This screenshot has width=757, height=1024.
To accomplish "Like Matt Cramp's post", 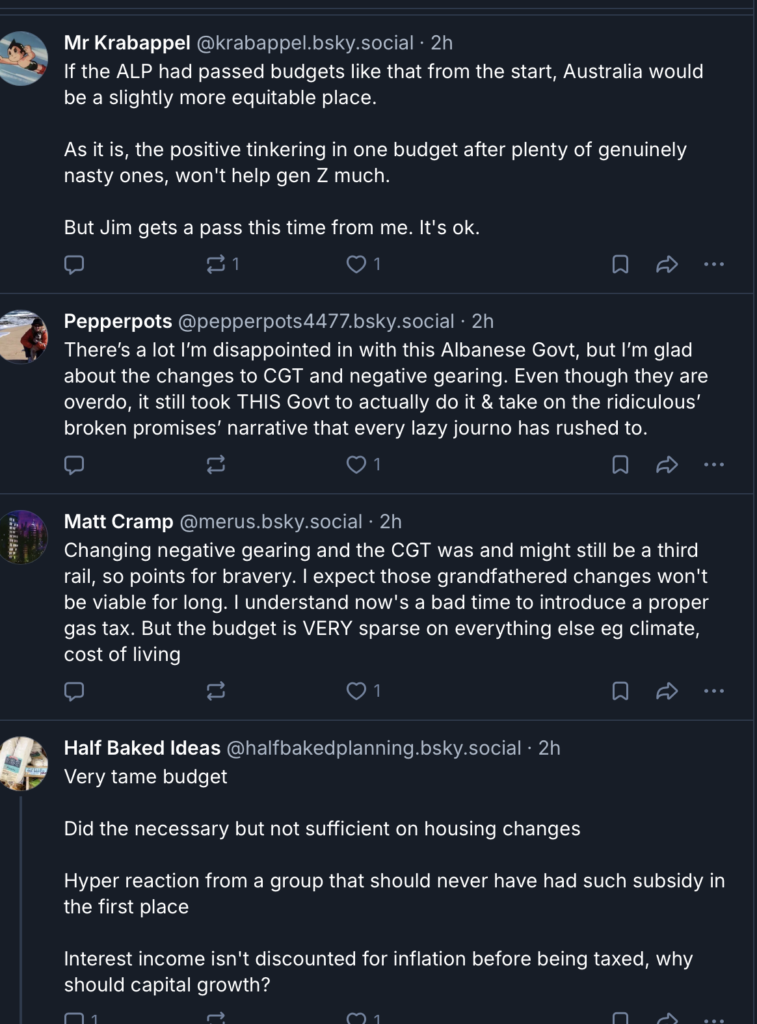I will [x=356, y=691].
